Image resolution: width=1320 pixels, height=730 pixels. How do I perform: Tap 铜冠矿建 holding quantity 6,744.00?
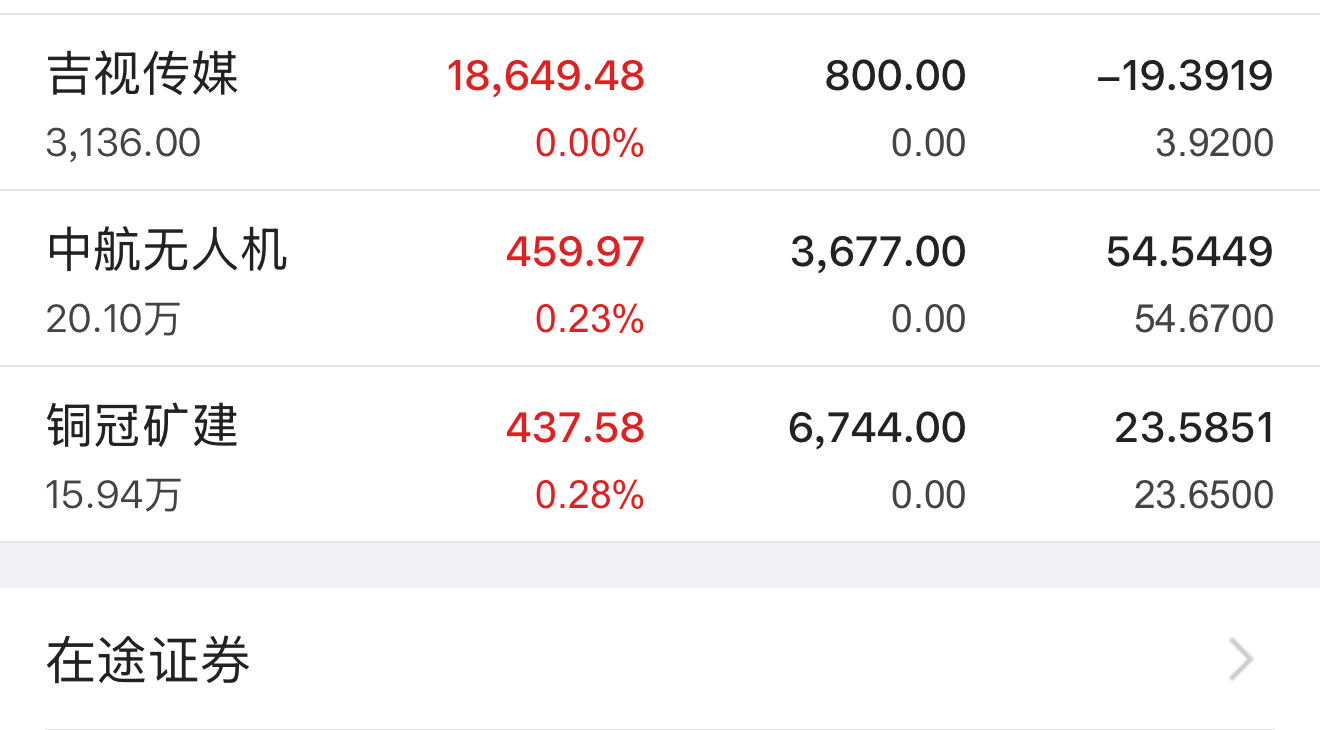[877, 428]
